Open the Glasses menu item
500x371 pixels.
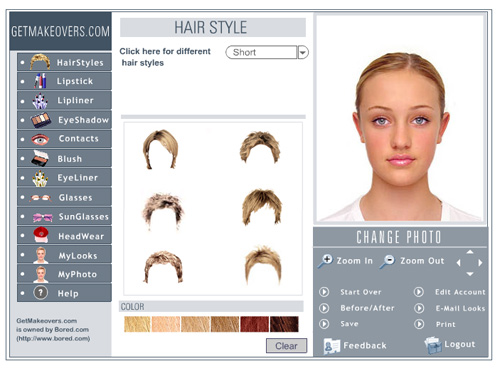point(64,197)
